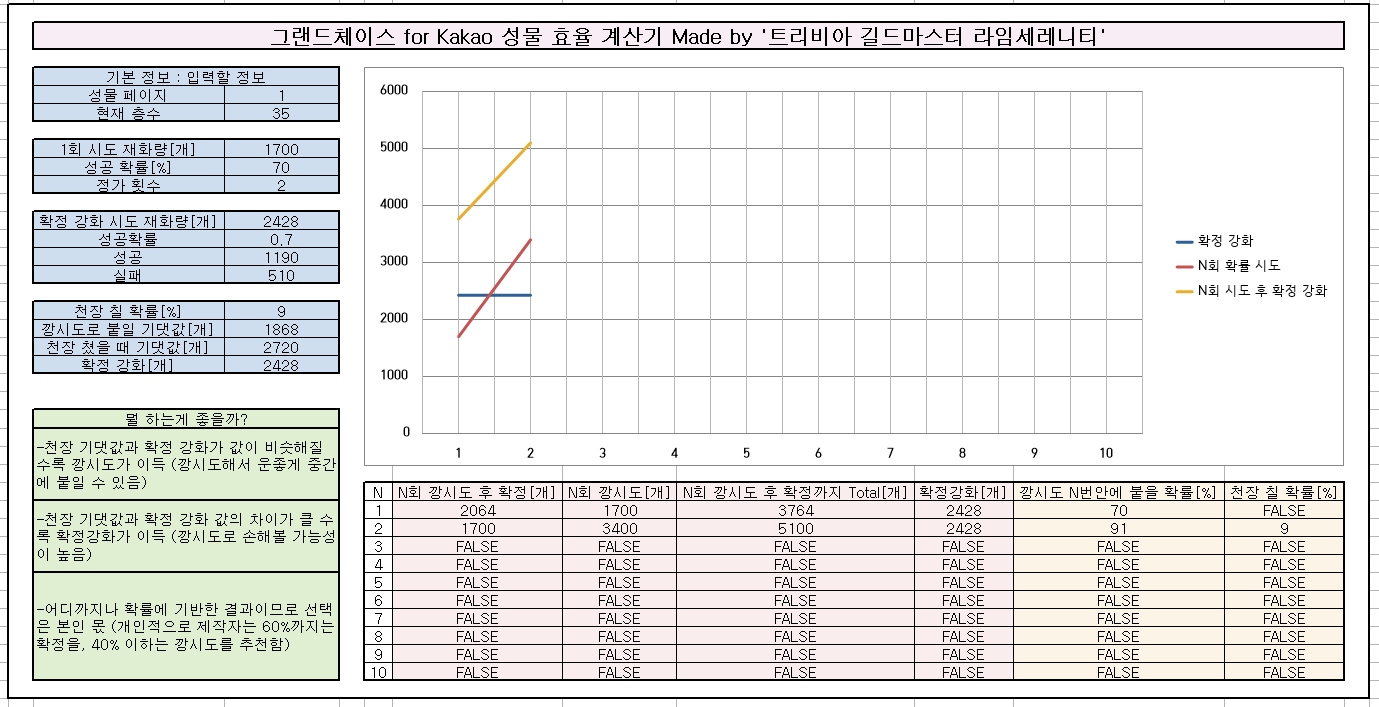Select the '깡시도 N번안에 붙을 확률[%]' column header
1379x707 pixels.
1118,492
